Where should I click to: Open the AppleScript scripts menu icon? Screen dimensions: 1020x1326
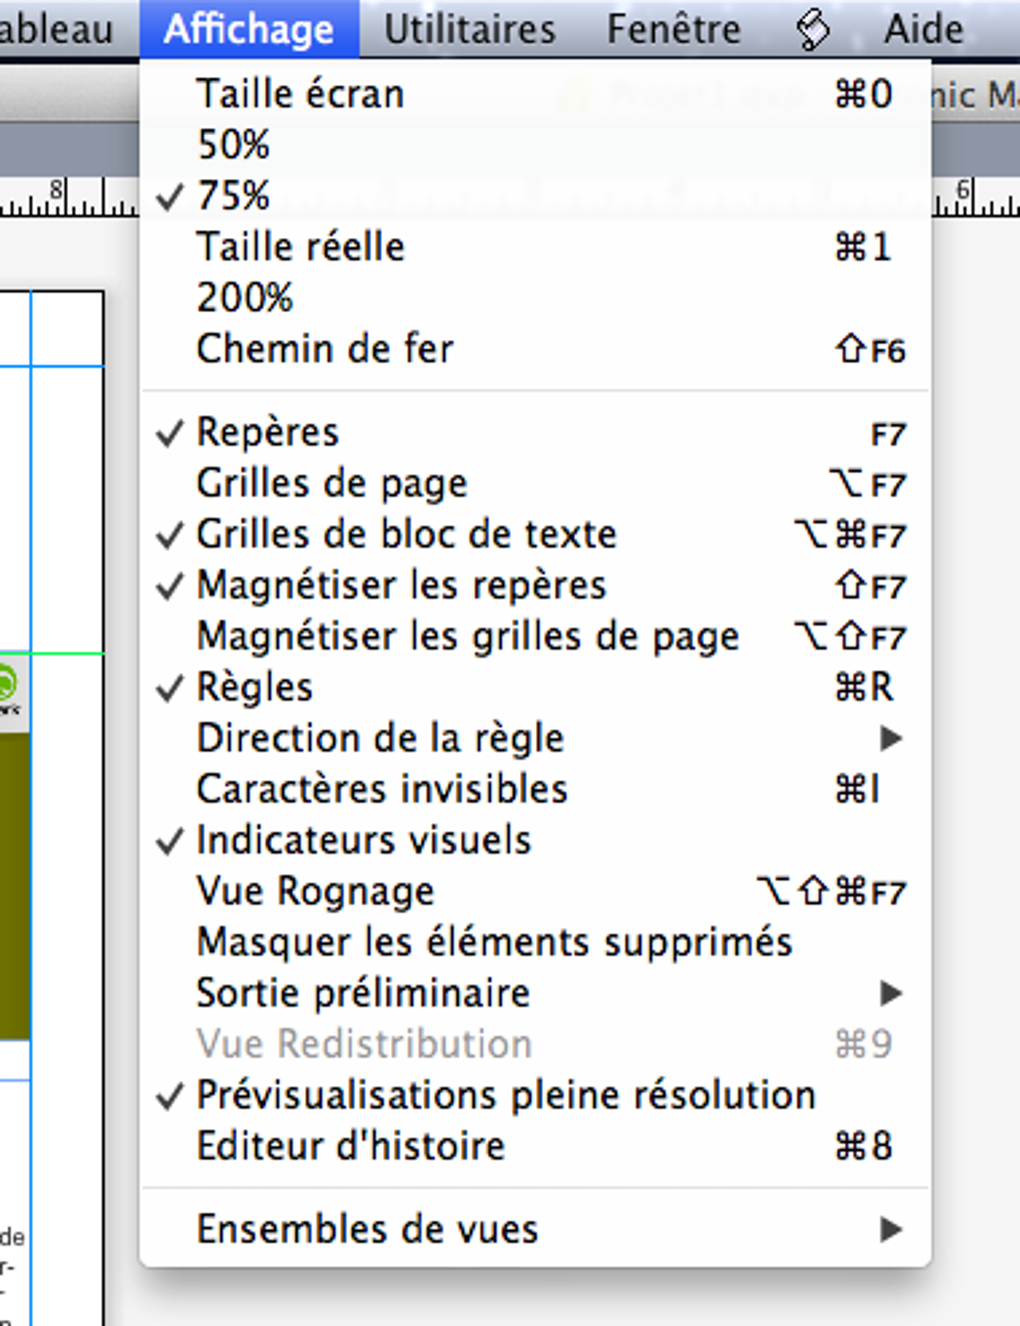click(x=810, y=27)
